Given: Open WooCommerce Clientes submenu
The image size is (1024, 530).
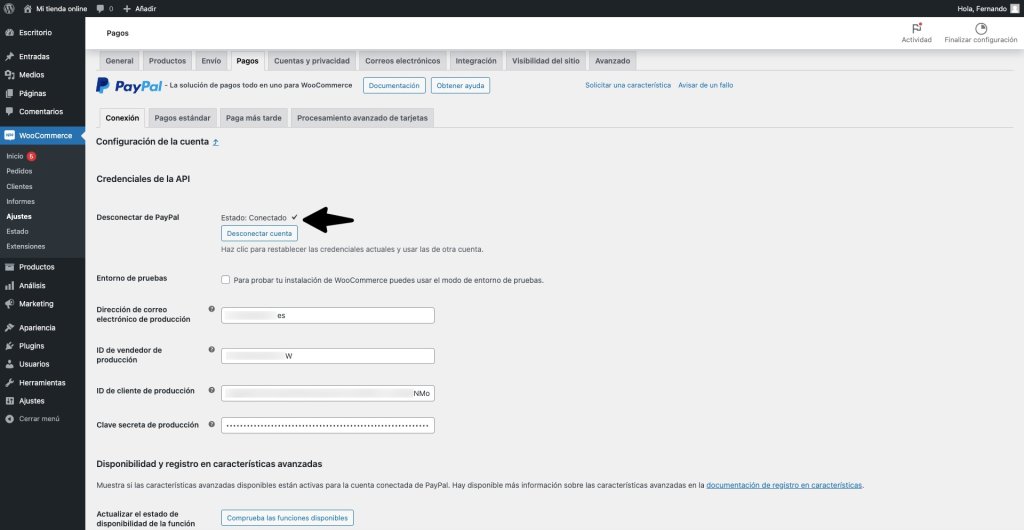Looking at the screenshot, I should pyautogui.click(x=19, y=187).
